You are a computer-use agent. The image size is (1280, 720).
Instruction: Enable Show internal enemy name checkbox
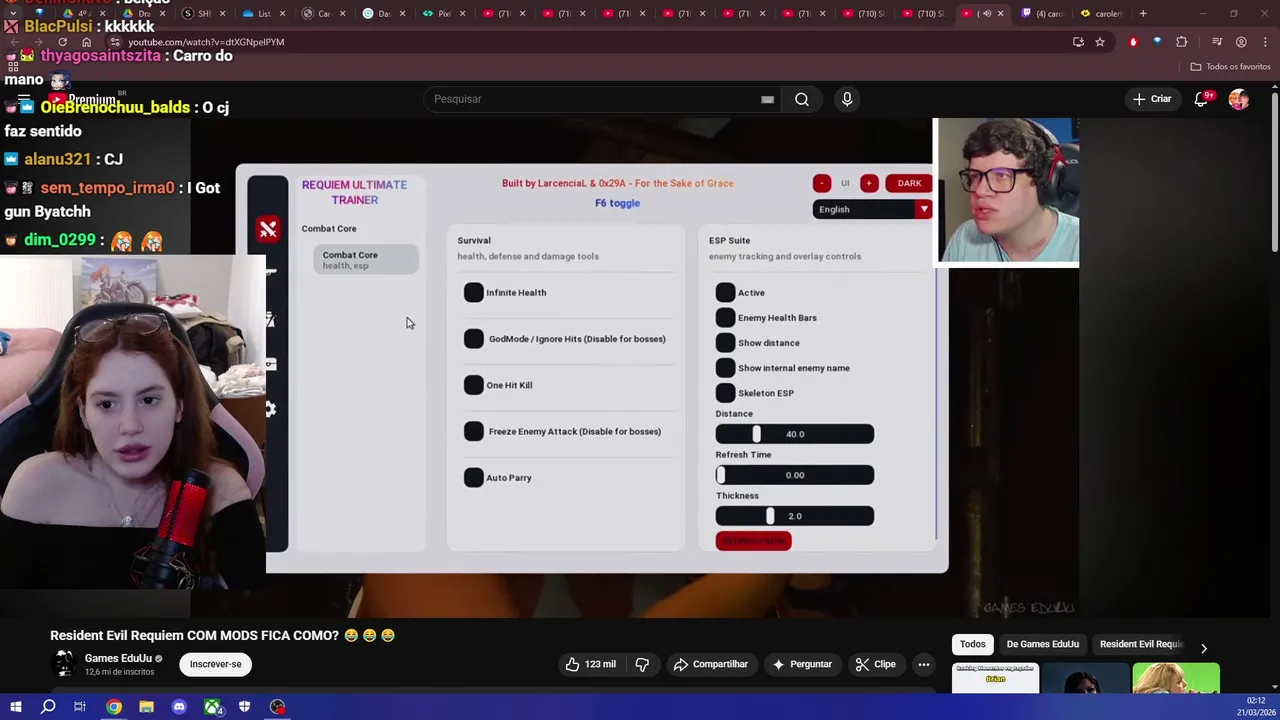click(x=725, y=367)
